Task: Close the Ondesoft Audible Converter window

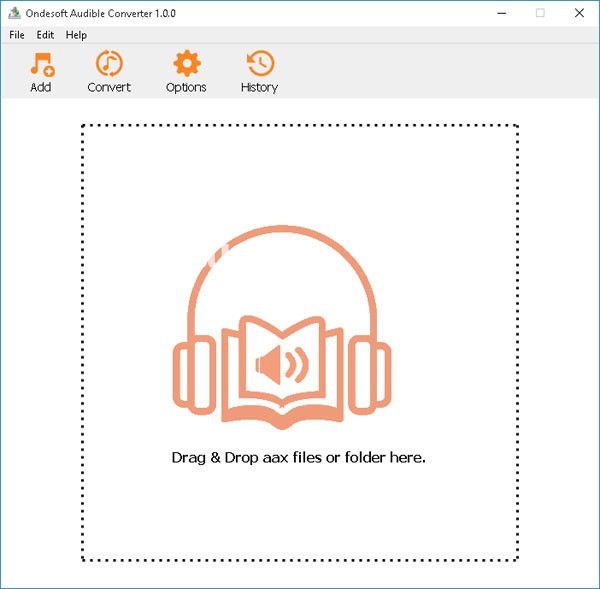Action: (x=579, y=13)
